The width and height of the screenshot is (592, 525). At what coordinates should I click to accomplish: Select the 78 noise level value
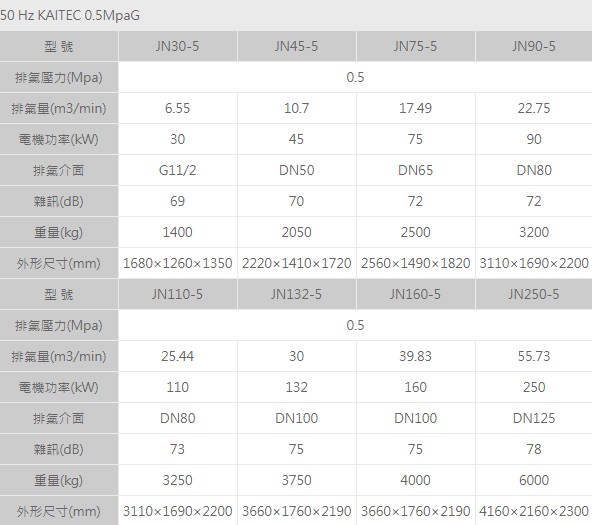coord(534,449)
